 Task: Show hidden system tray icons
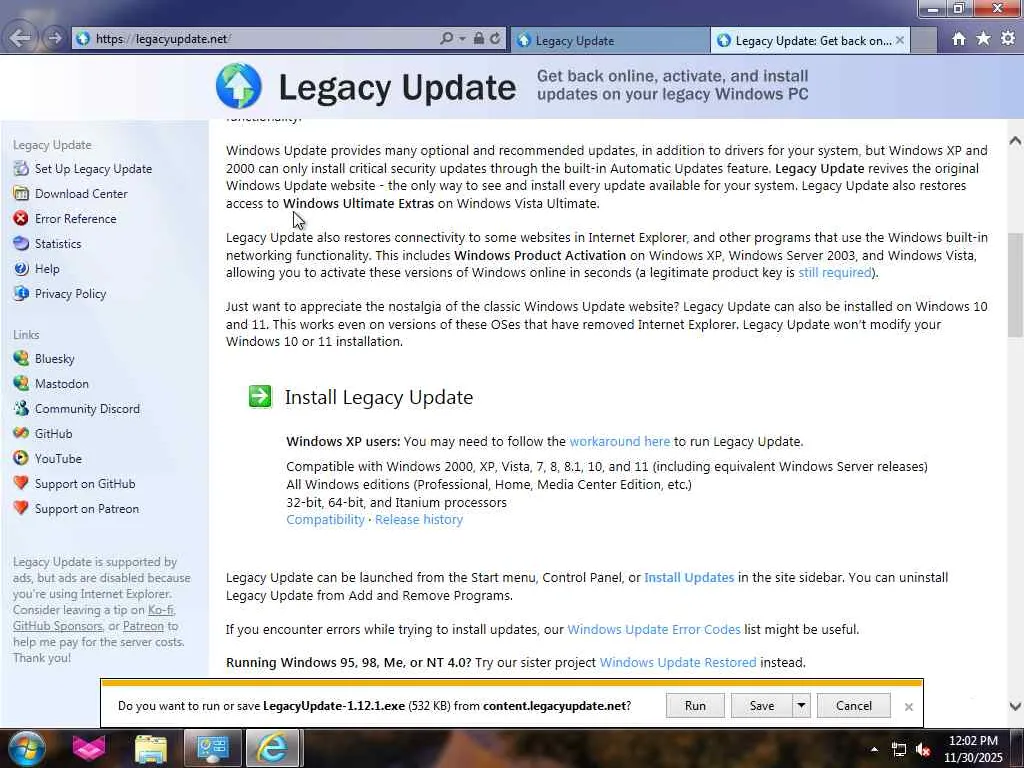click(x=874, y=749)
